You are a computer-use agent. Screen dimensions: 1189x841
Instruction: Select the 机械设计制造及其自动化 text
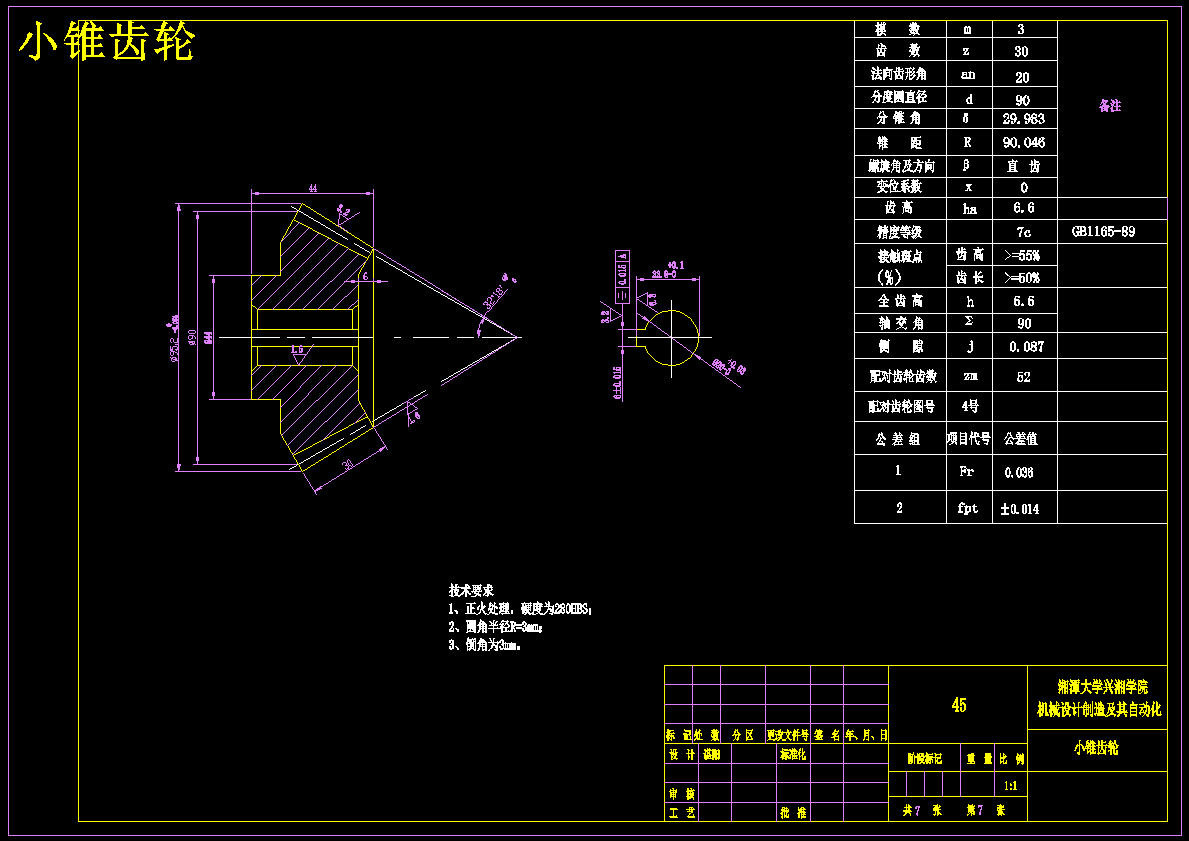coord(1099,710)
